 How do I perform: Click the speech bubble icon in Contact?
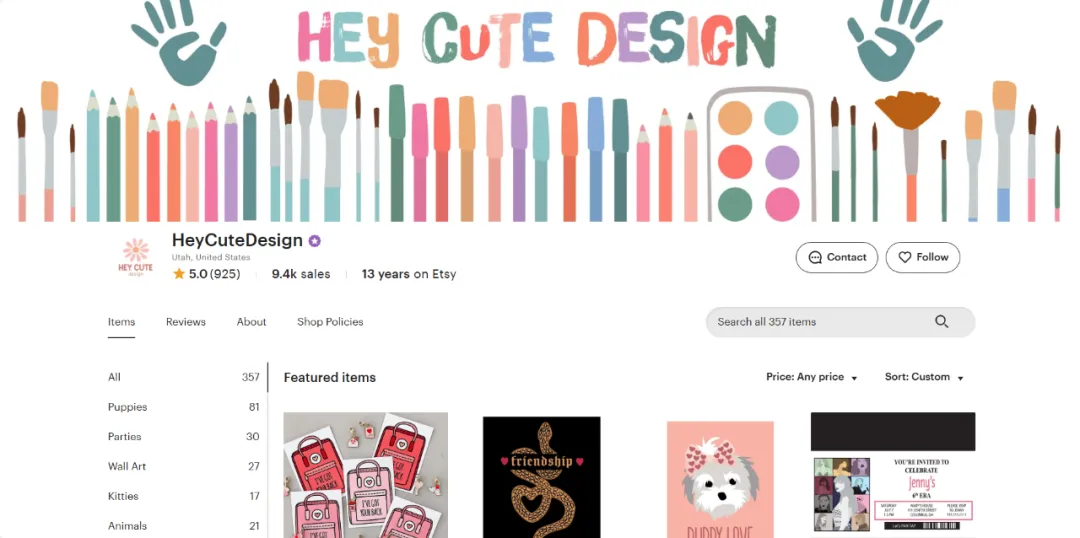(x=815, y=257)
